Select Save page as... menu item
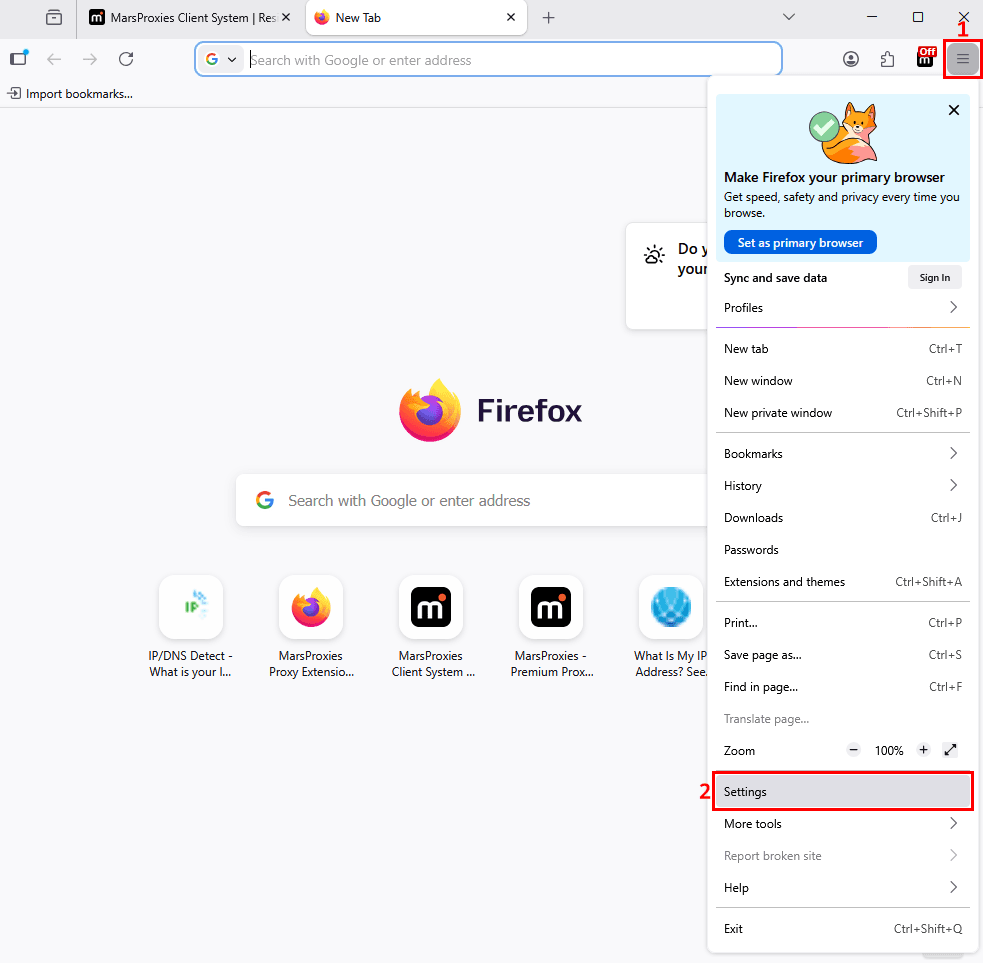The image size is (983, 963). click(843, 655)
